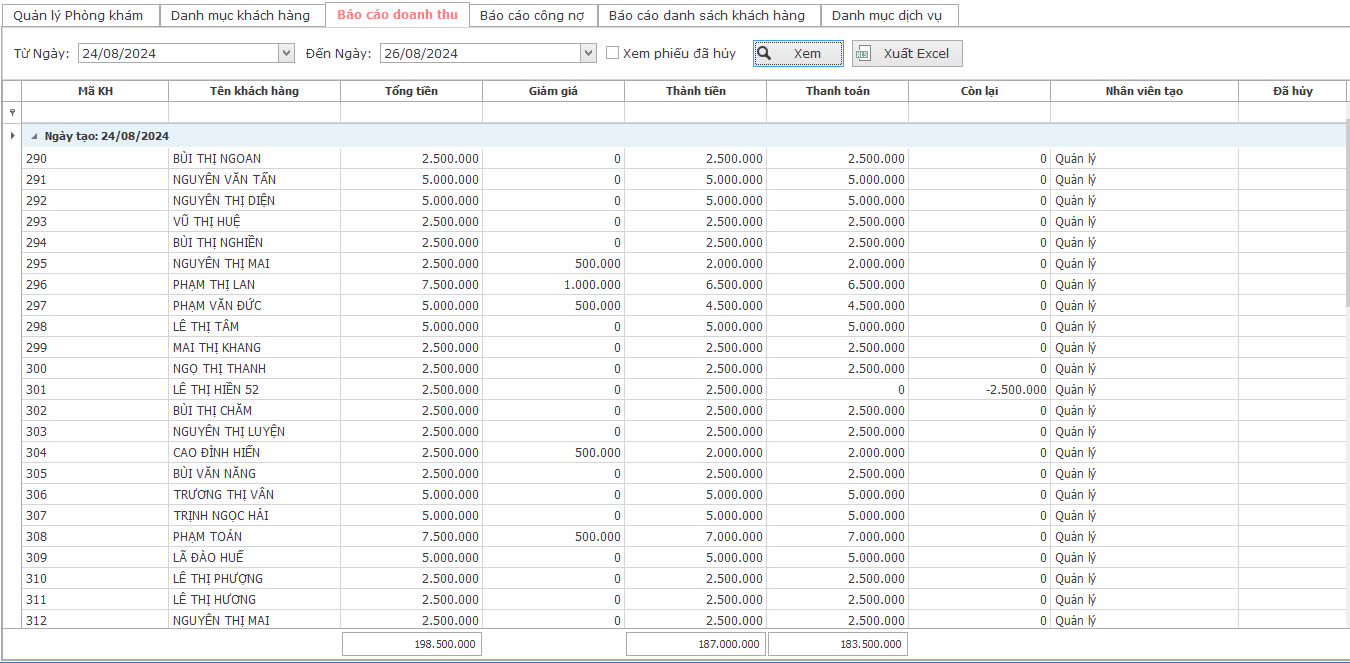This screenshot has width=1350, height=663.
Task: Open Báo cáo danh sách khách hàng tab
Action: (707, 16)
